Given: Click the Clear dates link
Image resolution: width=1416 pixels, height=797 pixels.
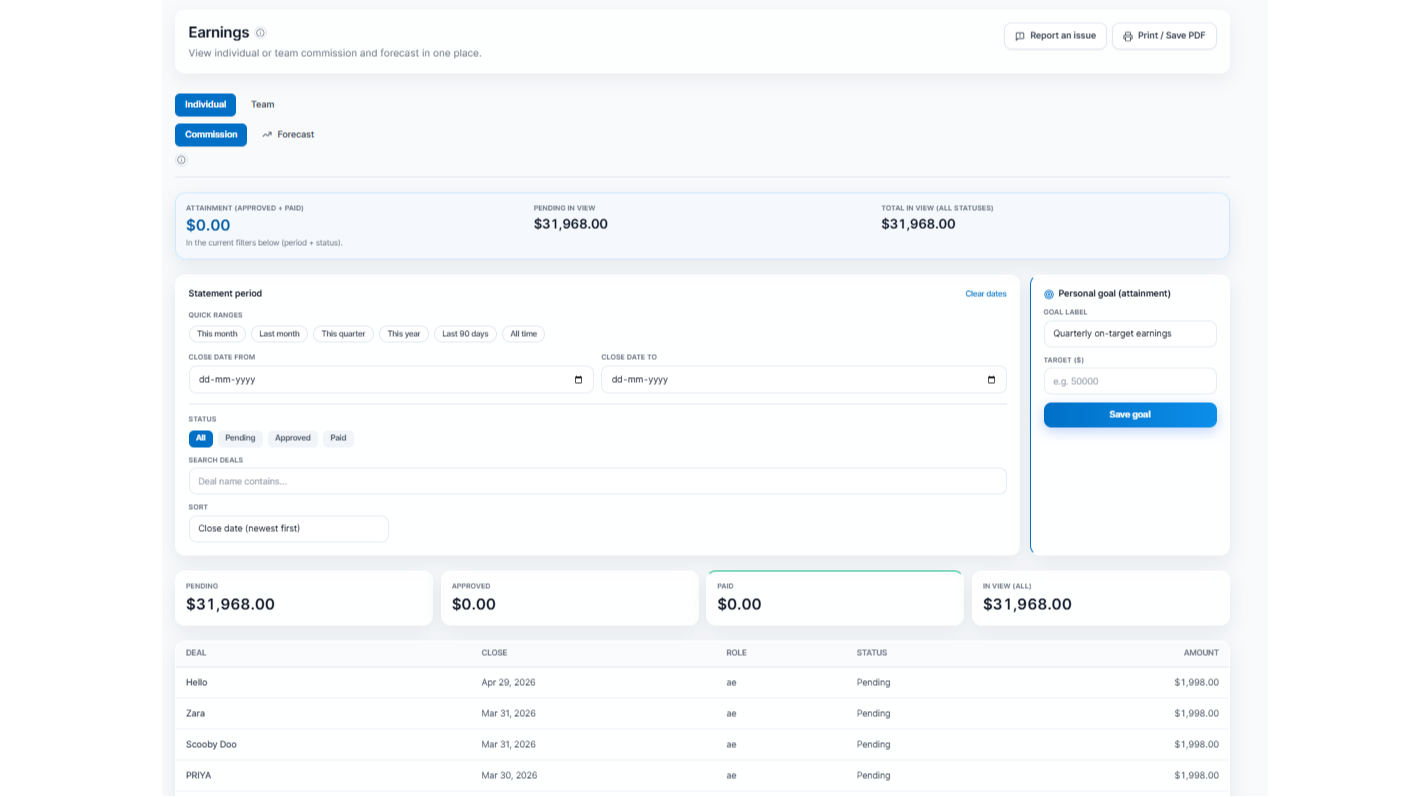Looking at the screenshot, I should 986,294.
